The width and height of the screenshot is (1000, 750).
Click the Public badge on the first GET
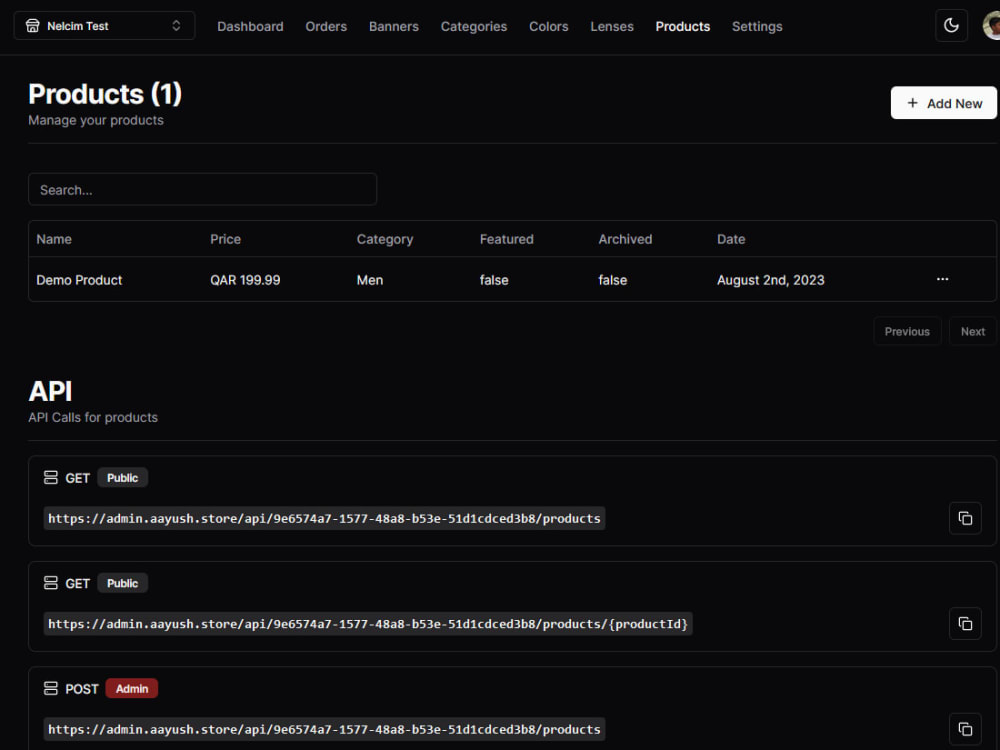pyautogui.click(x=122, y=477)
